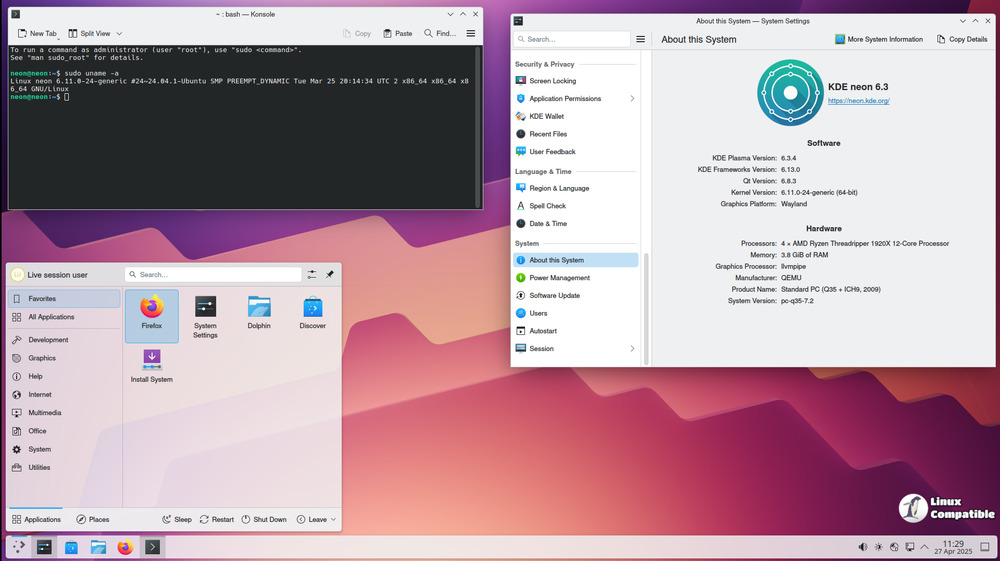Launch Firefox from the Favorites grid
This screenshot has width=1000, height=561.
151,314
